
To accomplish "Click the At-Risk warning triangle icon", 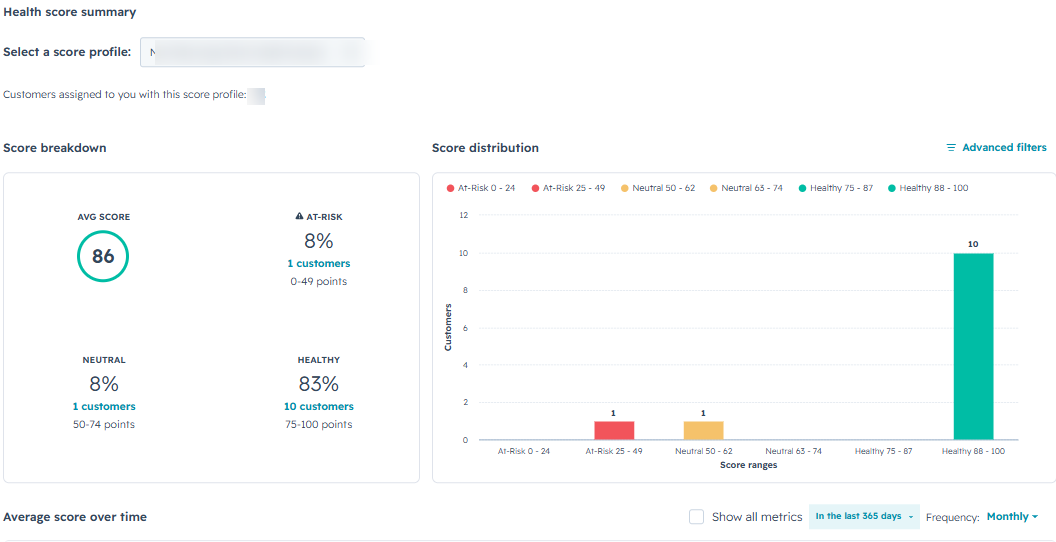I will point(300,217).
